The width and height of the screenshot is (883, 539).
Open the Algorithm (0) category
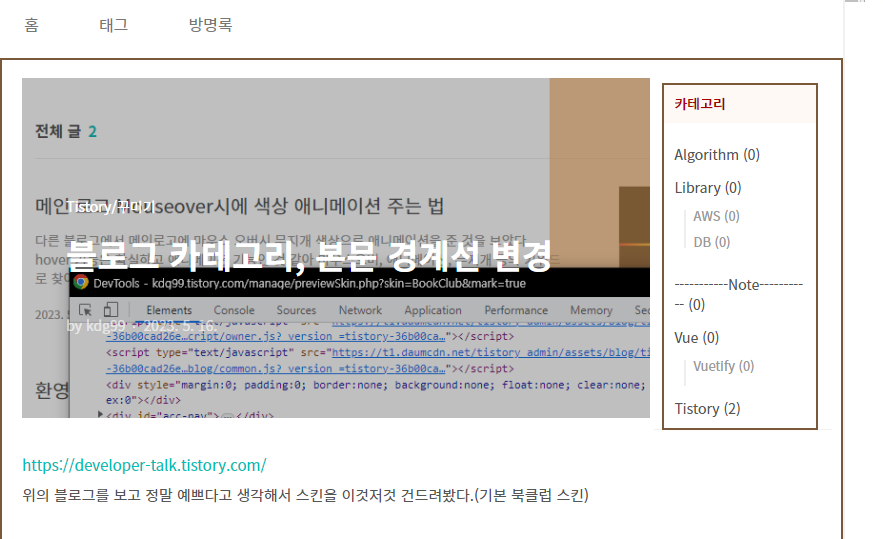pos(717,155)
